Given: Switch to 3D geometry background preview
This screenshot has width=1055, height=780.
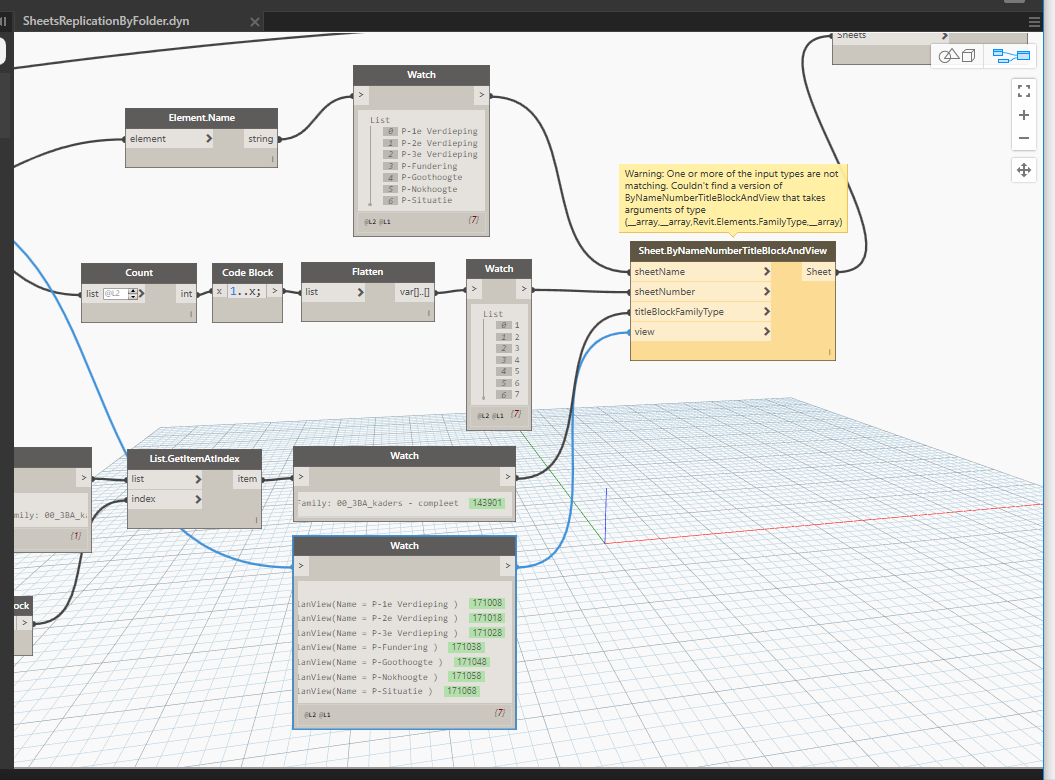Looking at the screenshot, I should pos(958,56).
